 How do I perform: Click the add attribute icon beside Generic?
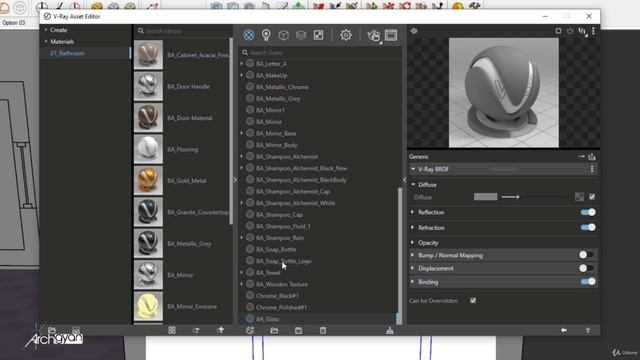581,156
